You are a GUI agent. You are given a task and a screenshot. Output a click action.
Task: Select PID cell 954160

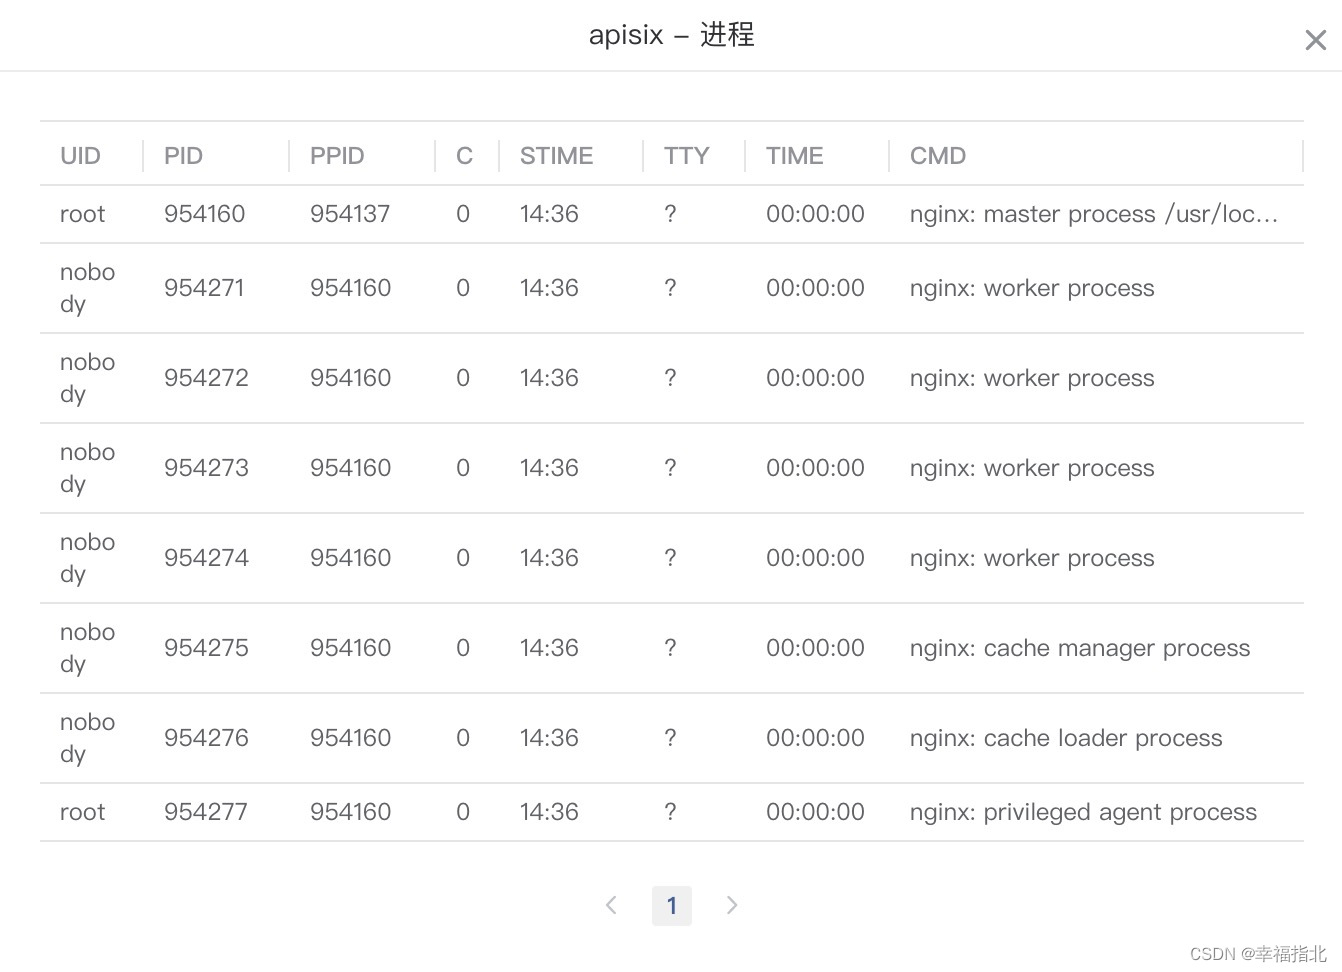[204, 214]
